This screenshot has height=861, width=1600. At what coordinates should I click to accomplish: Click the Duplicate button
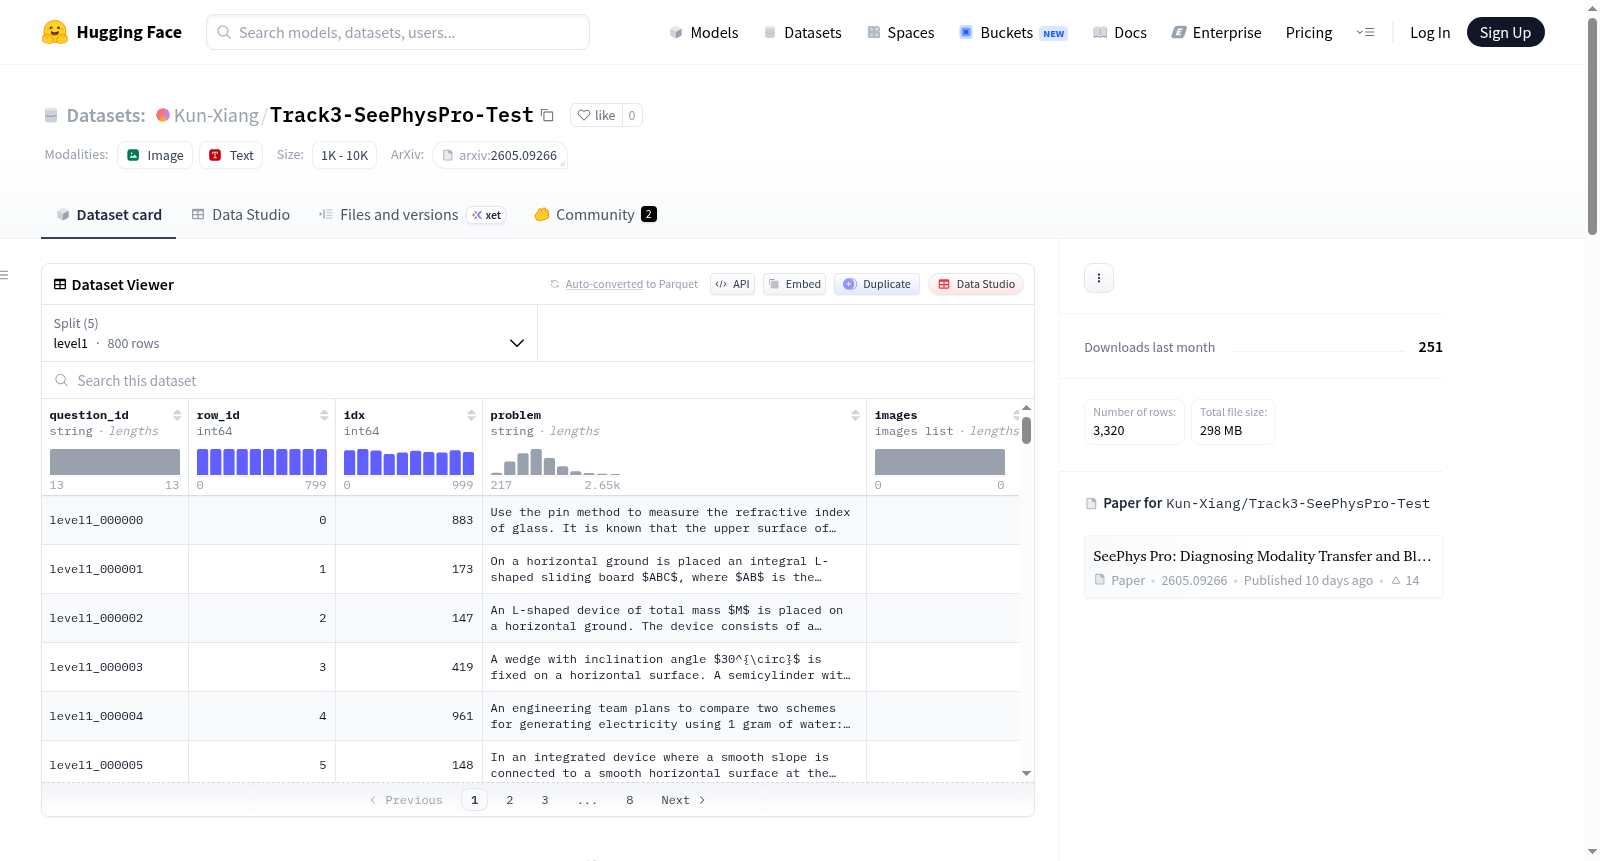[877, 284]
